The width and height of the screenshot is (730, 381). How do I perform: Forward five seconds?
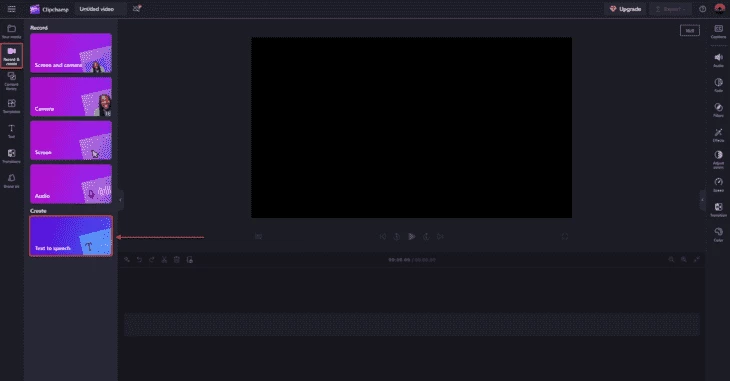[x=426, y=237]
